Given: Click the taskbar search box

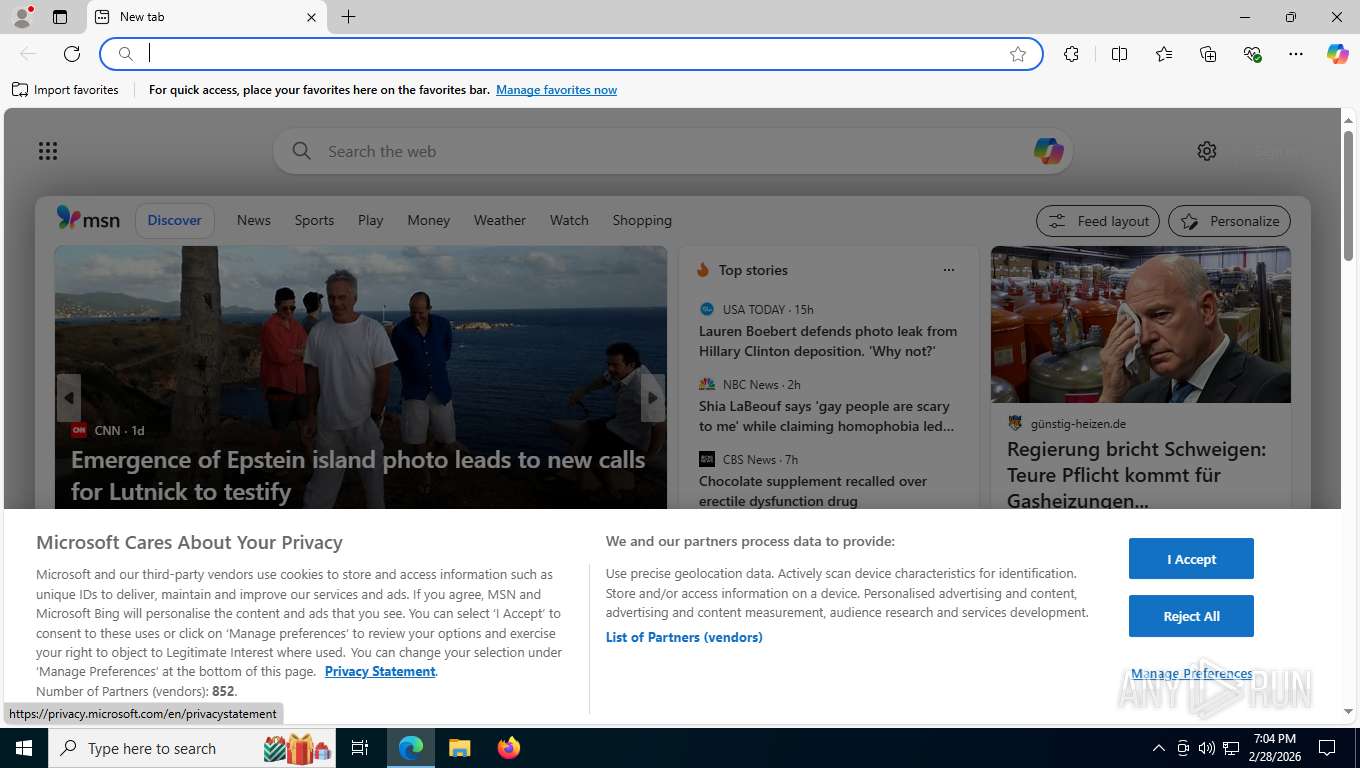Looking at the screenshot, I should pos(193,748).
